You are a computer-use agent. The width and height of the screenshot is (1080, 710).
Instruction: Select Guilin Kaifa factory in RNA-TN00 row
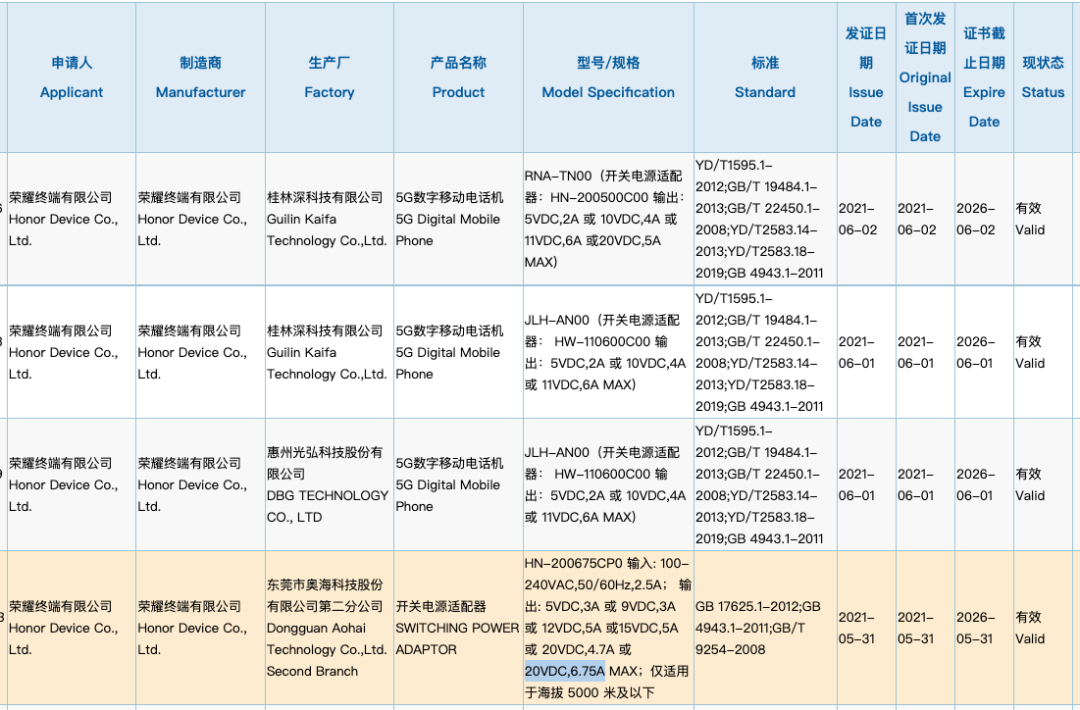pyautogui.click(x=329, y=219)
